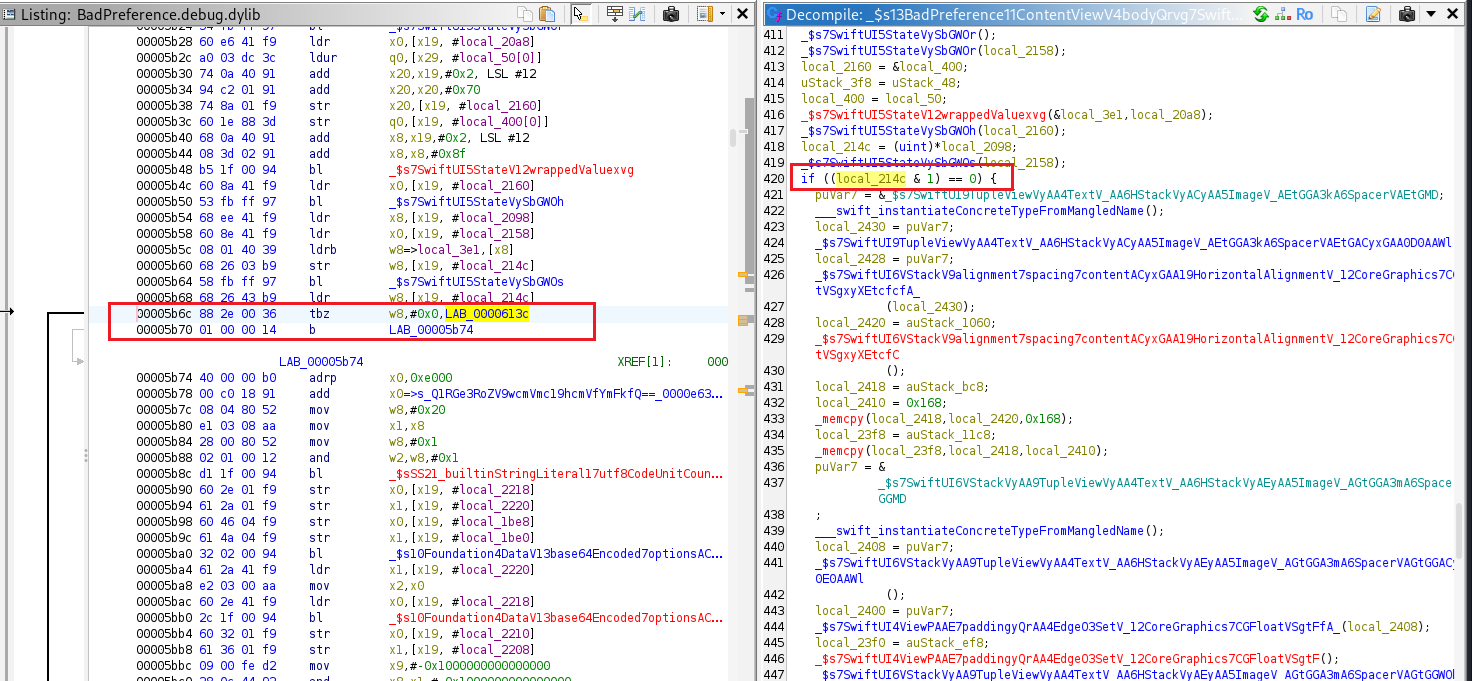Open the decompiler control flow graph icon
This screenshot has width=1472, height=681.
pos(1281,14)
